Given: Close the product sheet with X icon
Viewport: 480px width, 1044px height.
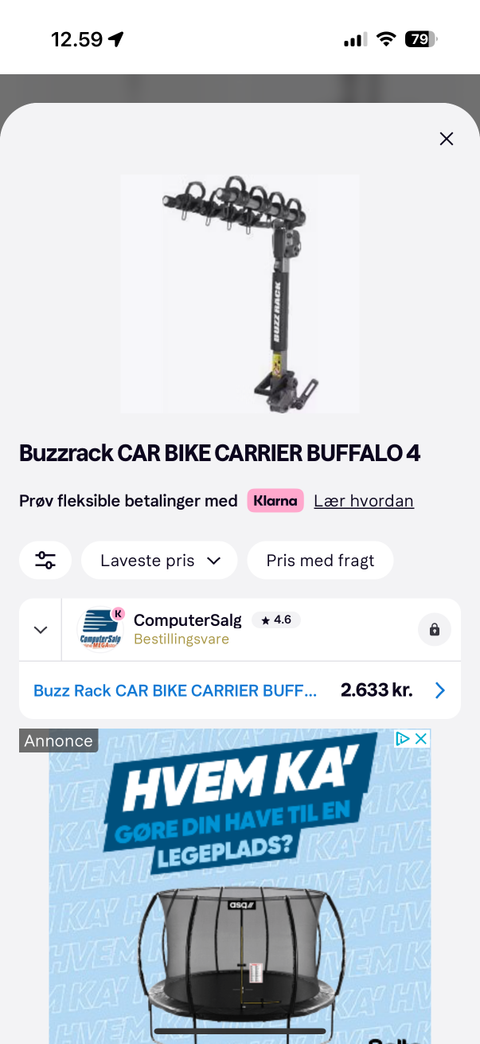Looking at the screenshot, I should [x=446, y=138].
